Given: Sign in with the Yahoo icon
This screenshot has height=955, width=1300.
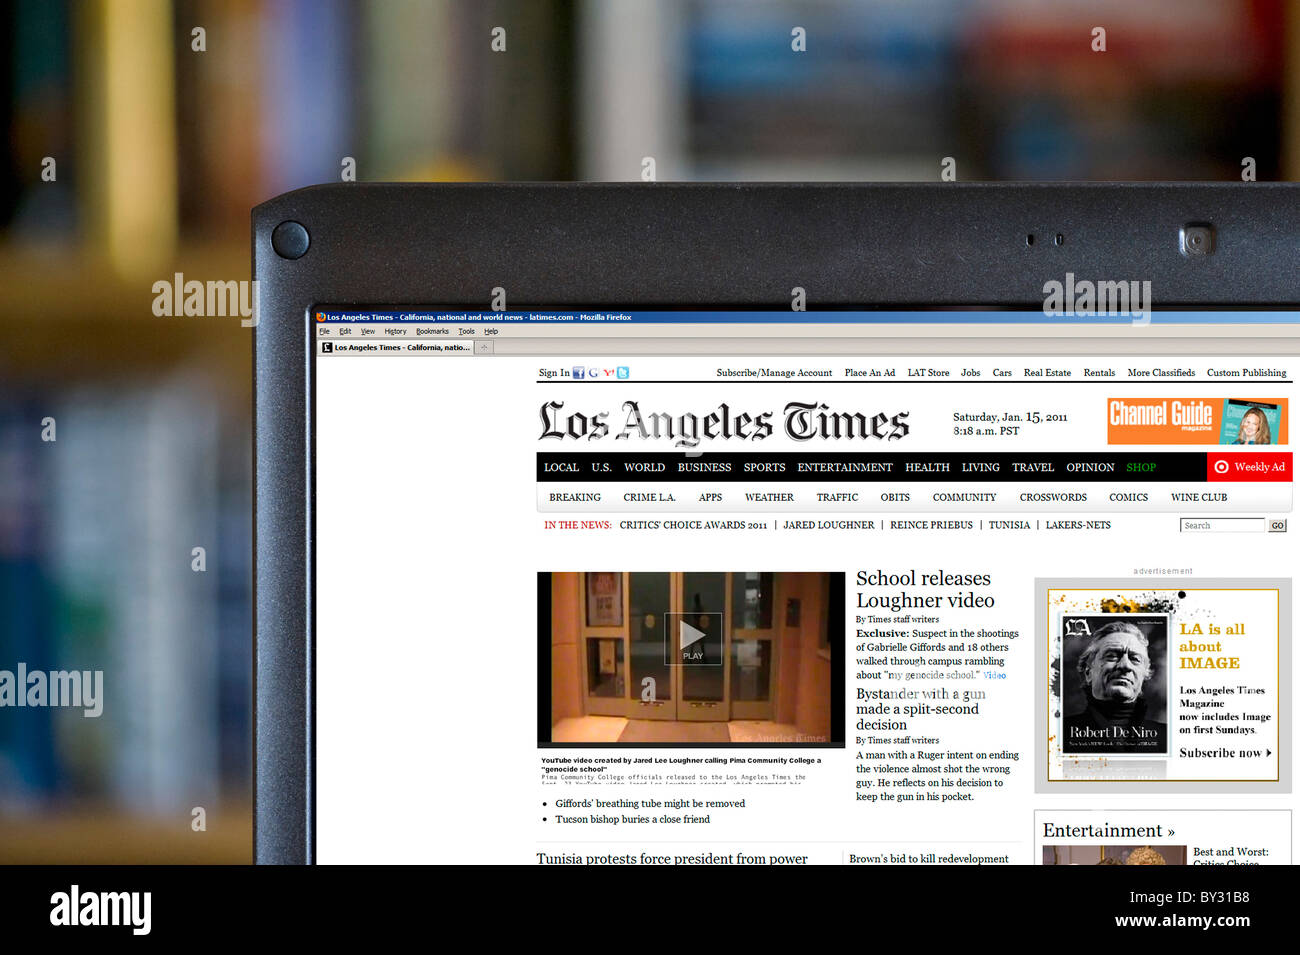Looking at the screenshot, I should (608, 373).
